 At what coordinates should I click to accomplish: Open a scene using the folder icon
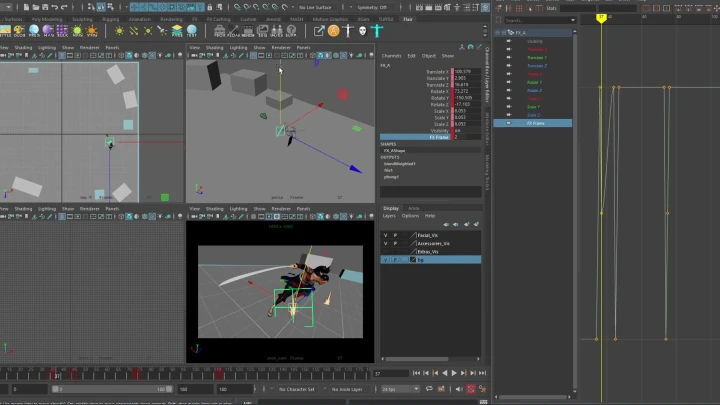coord(35,7)
